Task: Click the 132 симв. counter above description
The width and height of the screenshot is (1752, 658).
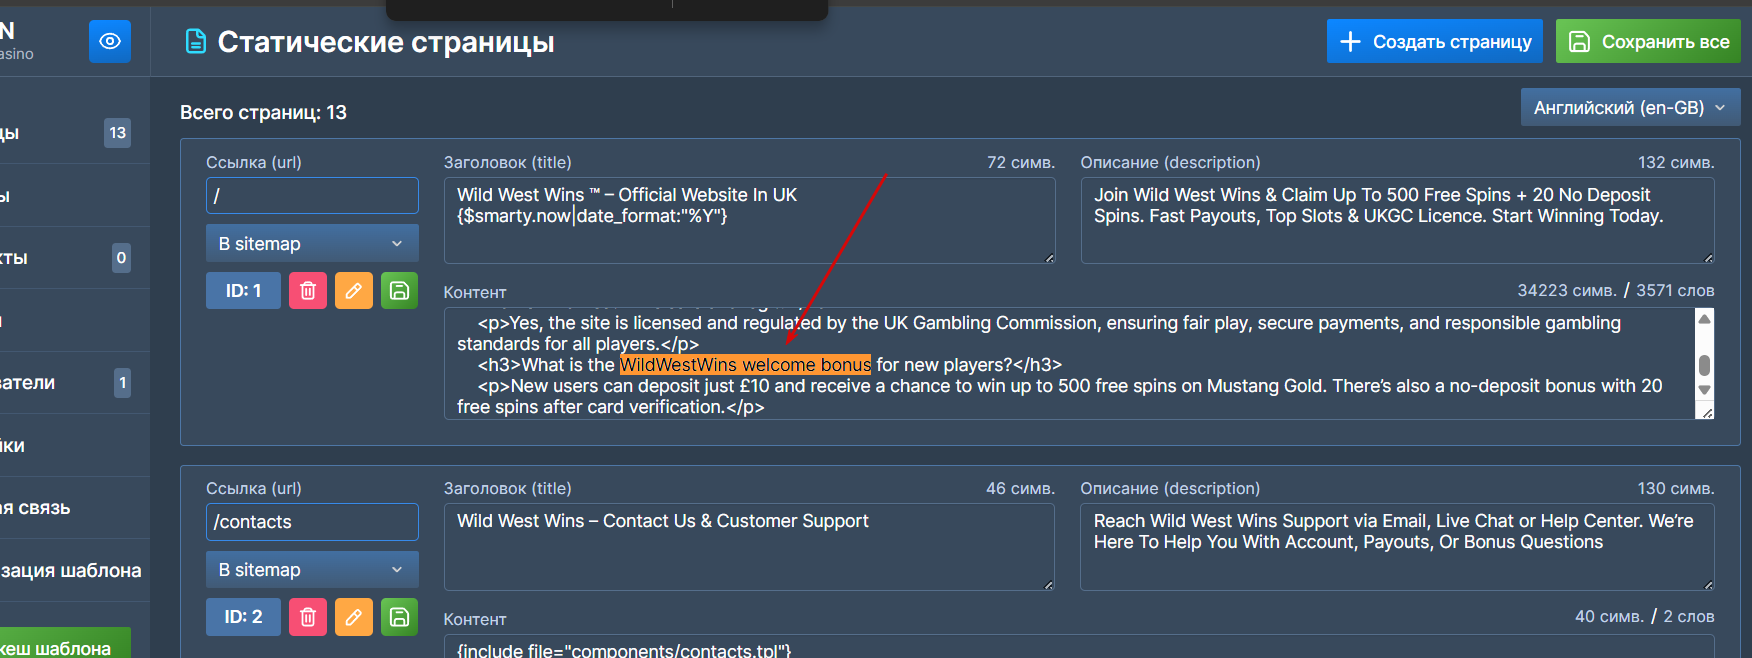Action: [x=1675, y=162]
